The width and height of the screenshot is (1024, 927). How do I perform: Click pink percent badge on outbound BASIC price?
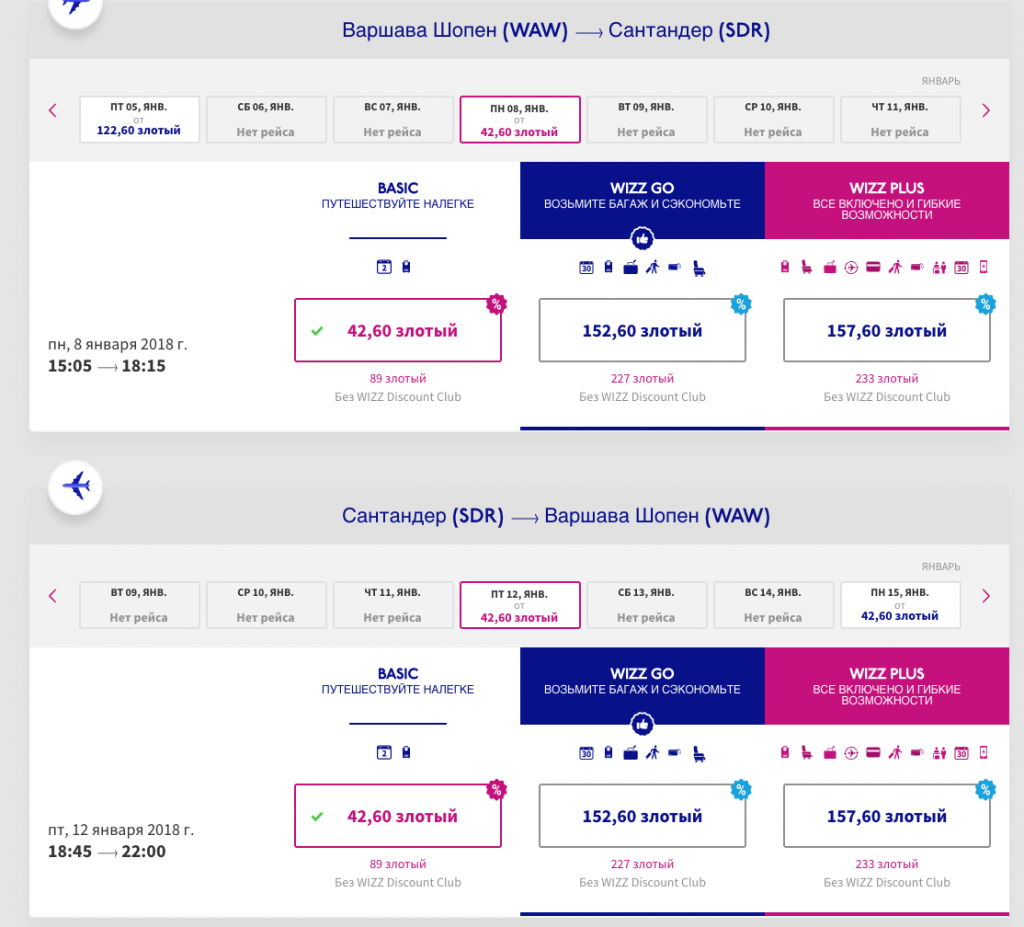tap(495, 303)
